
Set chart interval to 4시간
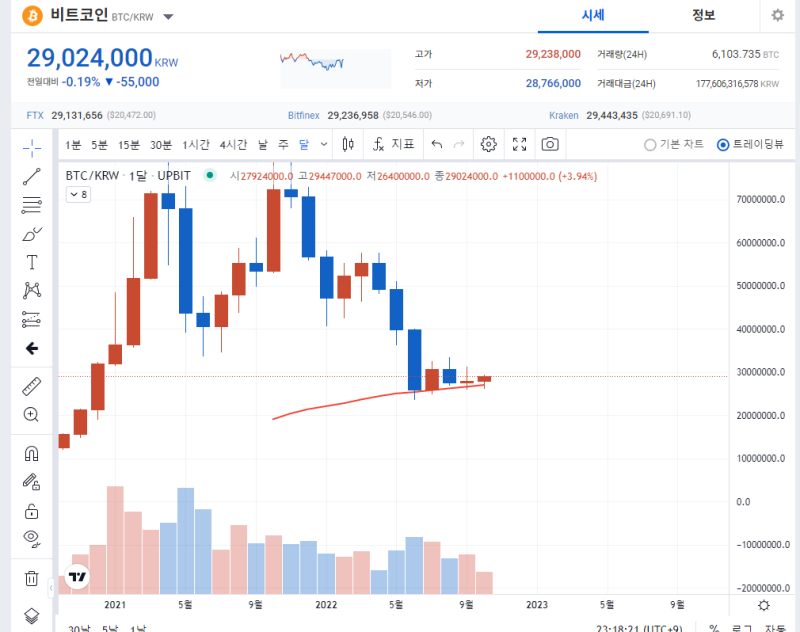pyautogui.click(x=233, y=145)
